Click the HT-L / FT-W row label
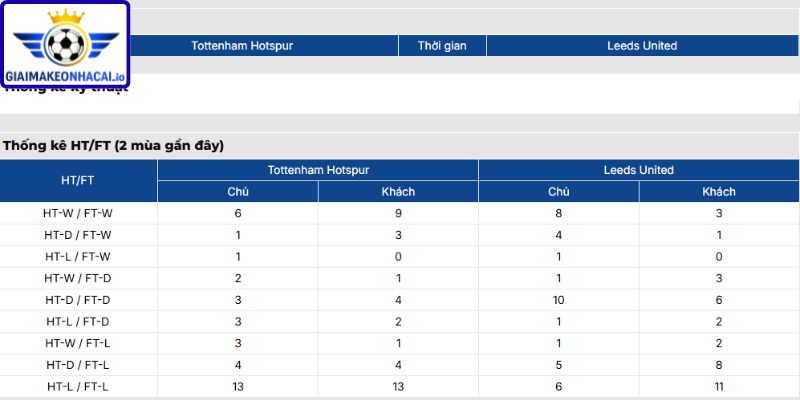This screenshot has width=800, height=400. 78,257
